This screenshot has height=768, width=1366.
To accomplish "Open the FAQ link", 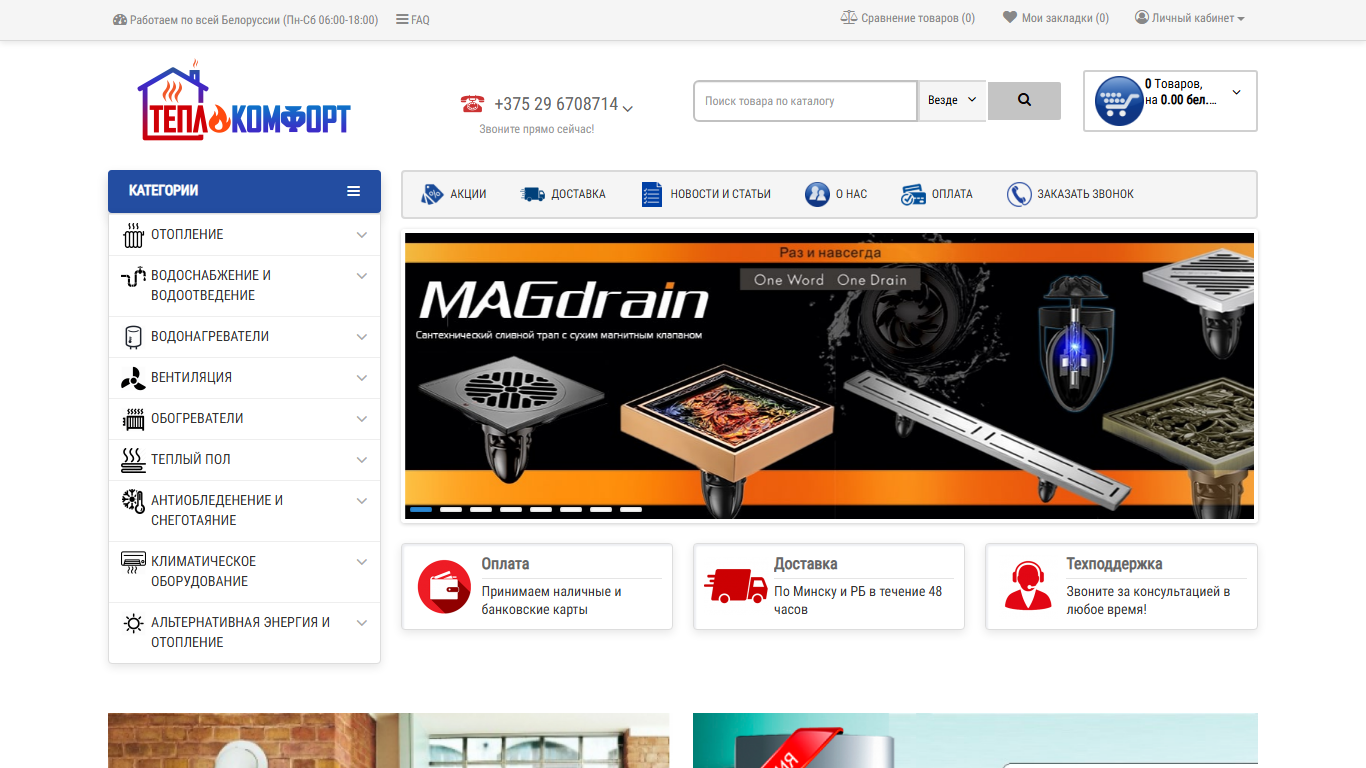I will (x=413, y=19).
